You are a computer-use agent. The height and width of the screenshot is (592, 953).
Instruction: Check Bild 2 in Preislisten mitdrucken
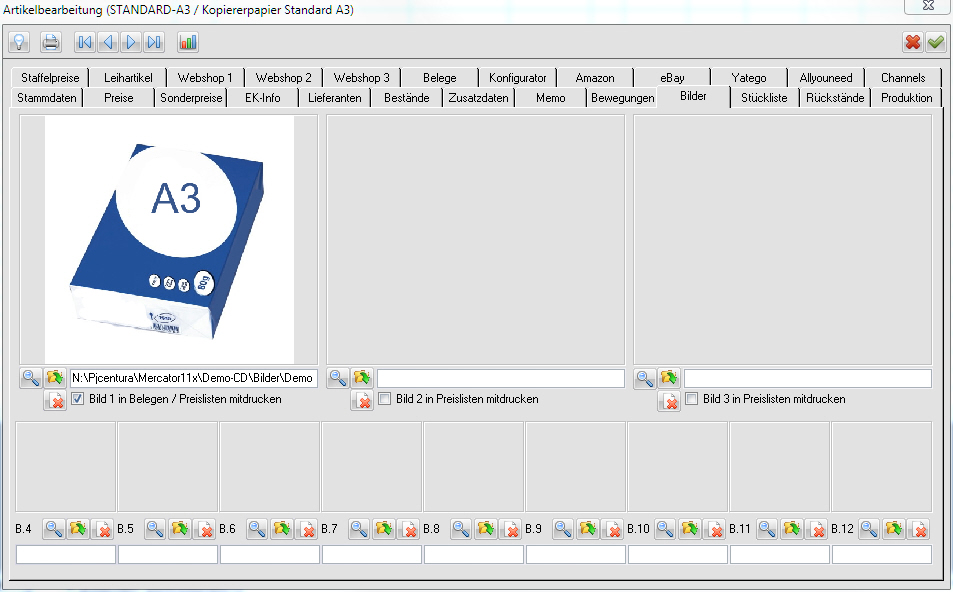[385, 399]
